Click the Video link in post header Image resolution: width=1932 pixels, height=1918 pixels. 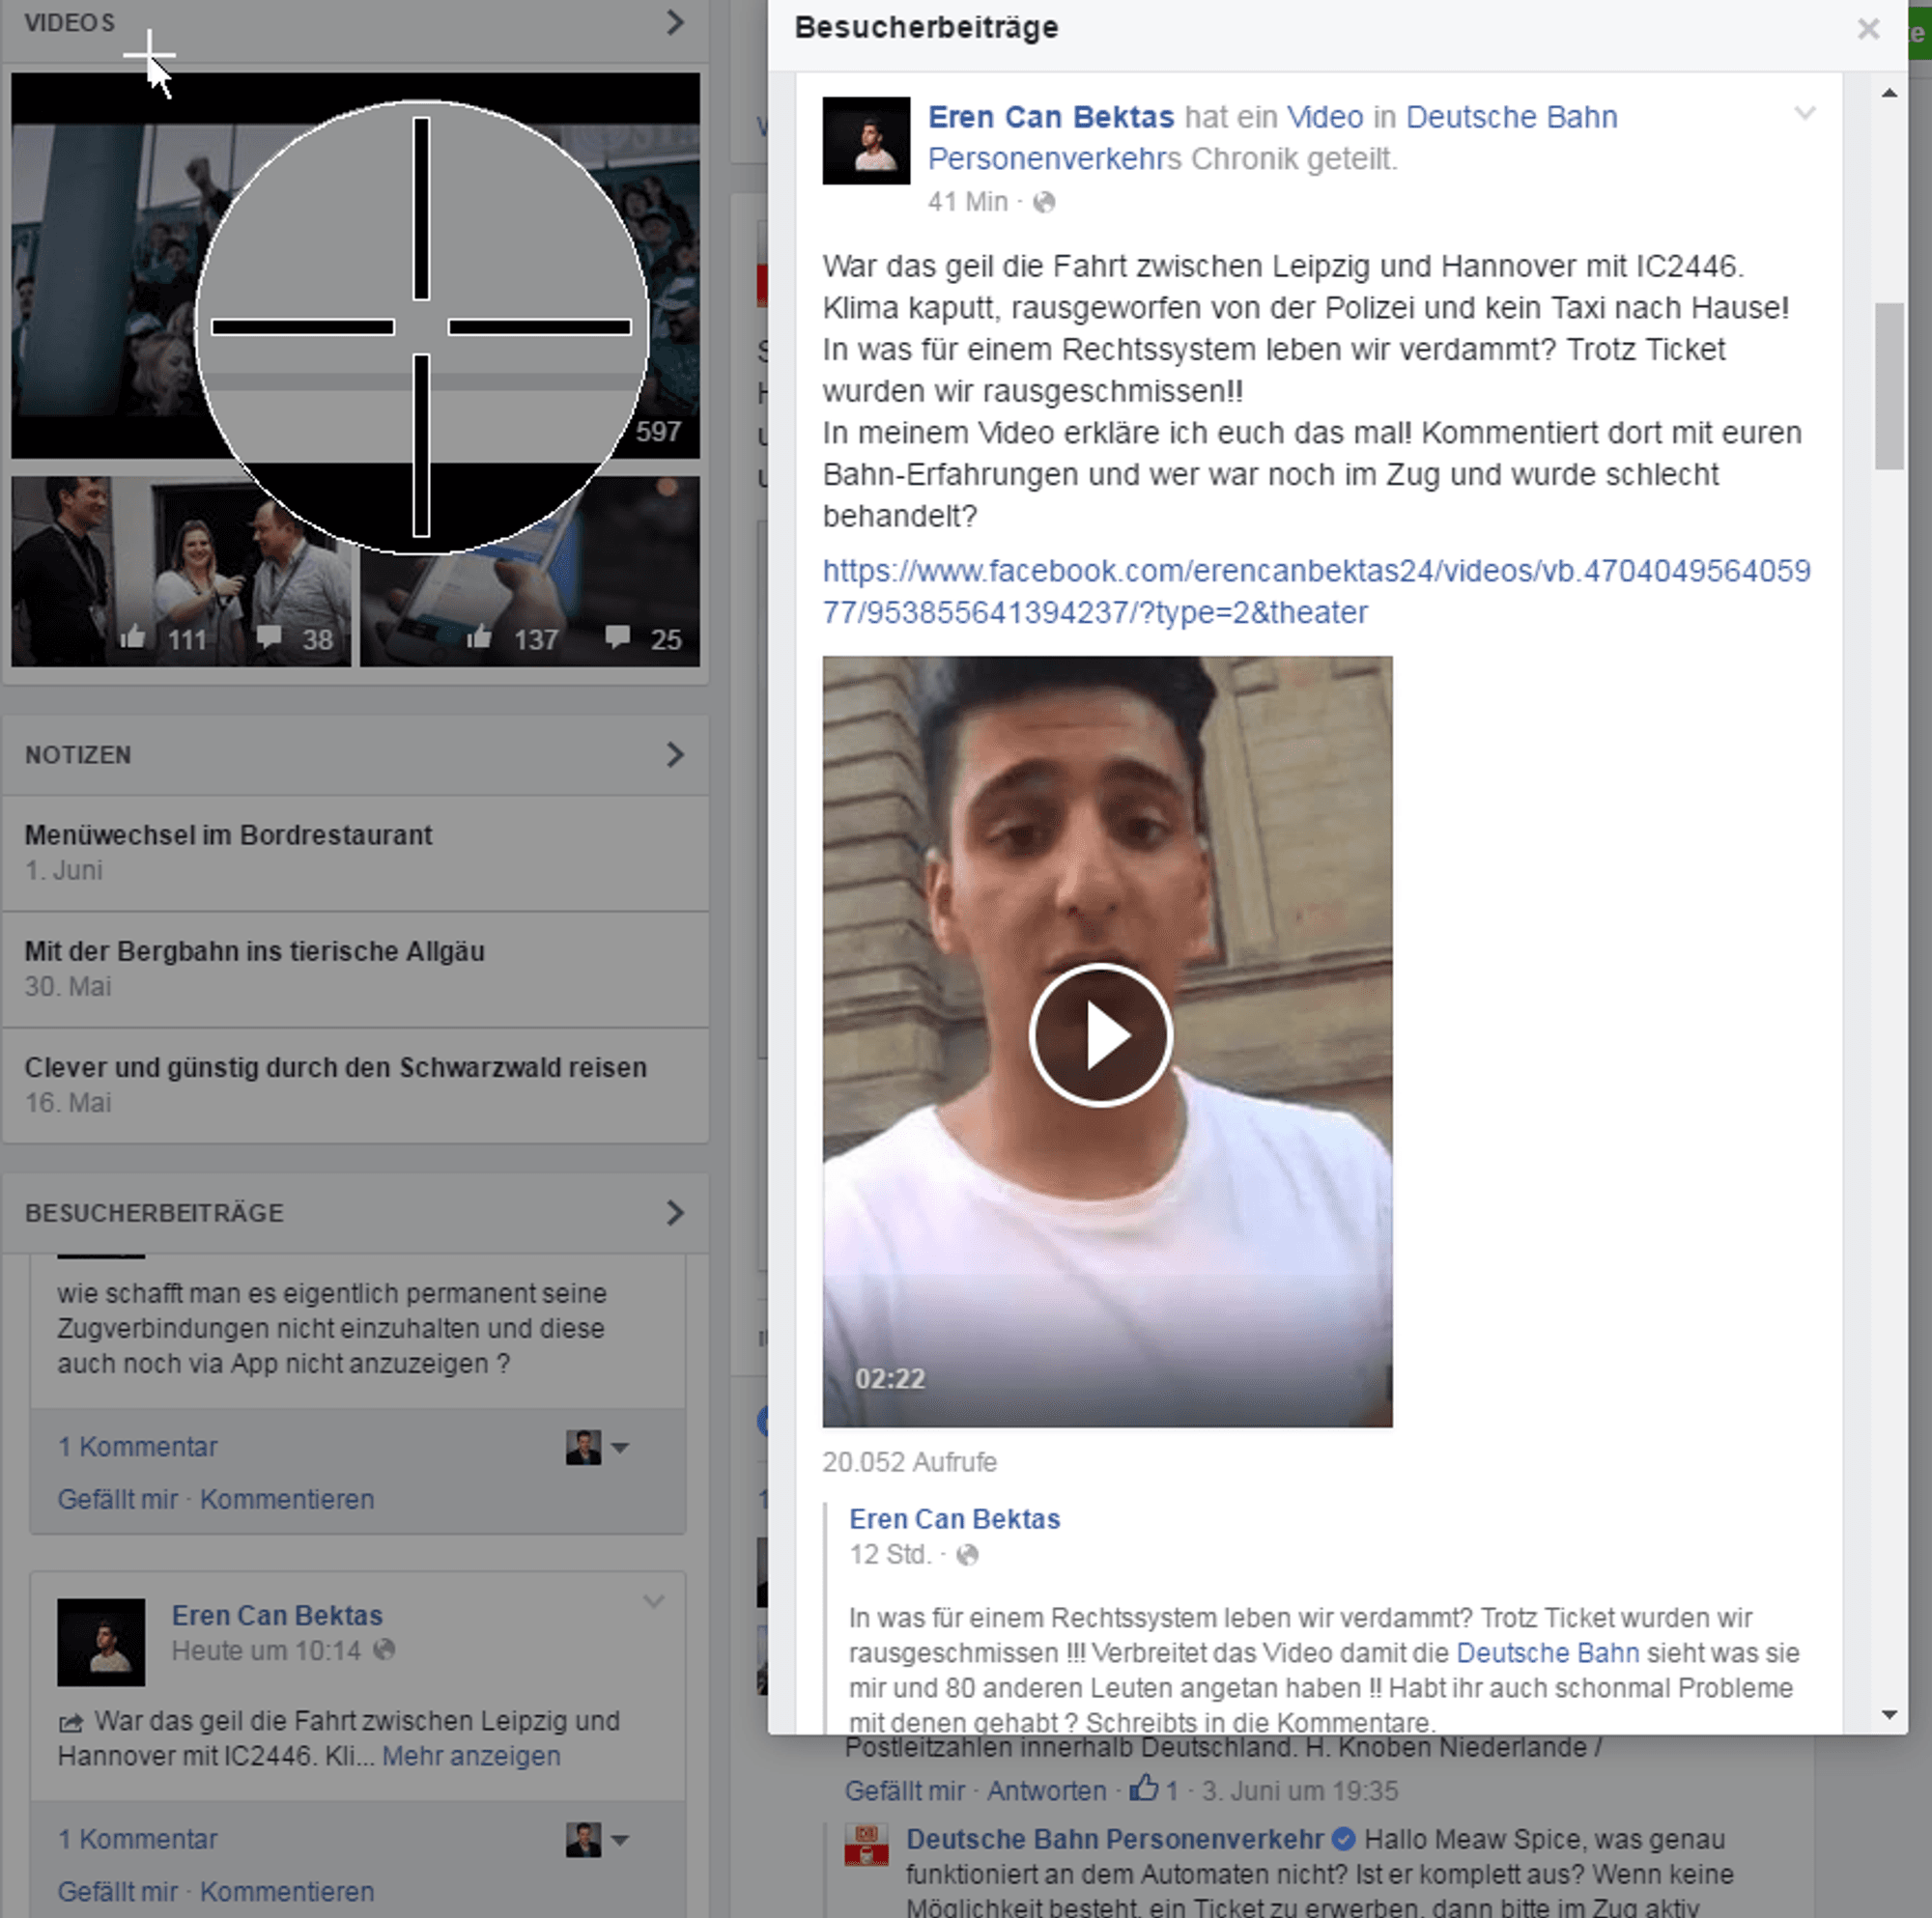pyautogui.click(x=1324, y=117)
